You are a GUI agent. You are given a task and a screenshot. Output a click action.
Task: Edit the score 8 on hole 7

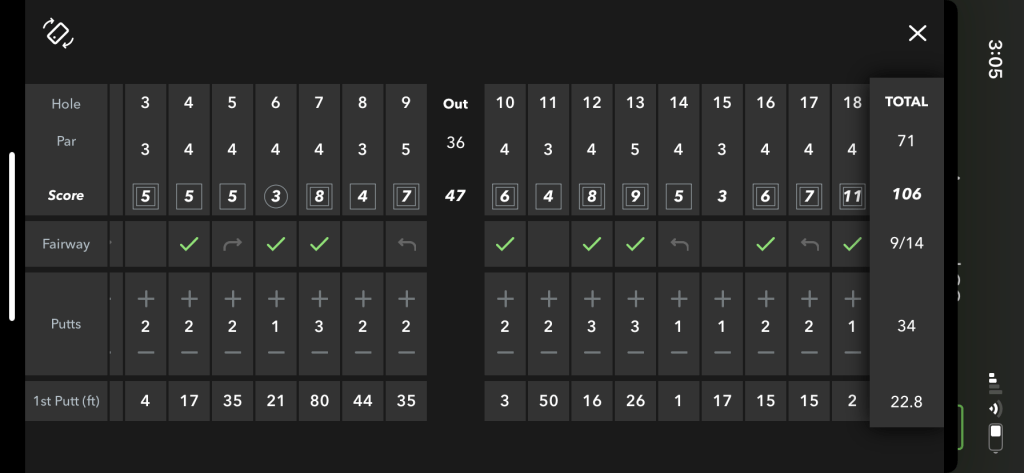[319, 196]
